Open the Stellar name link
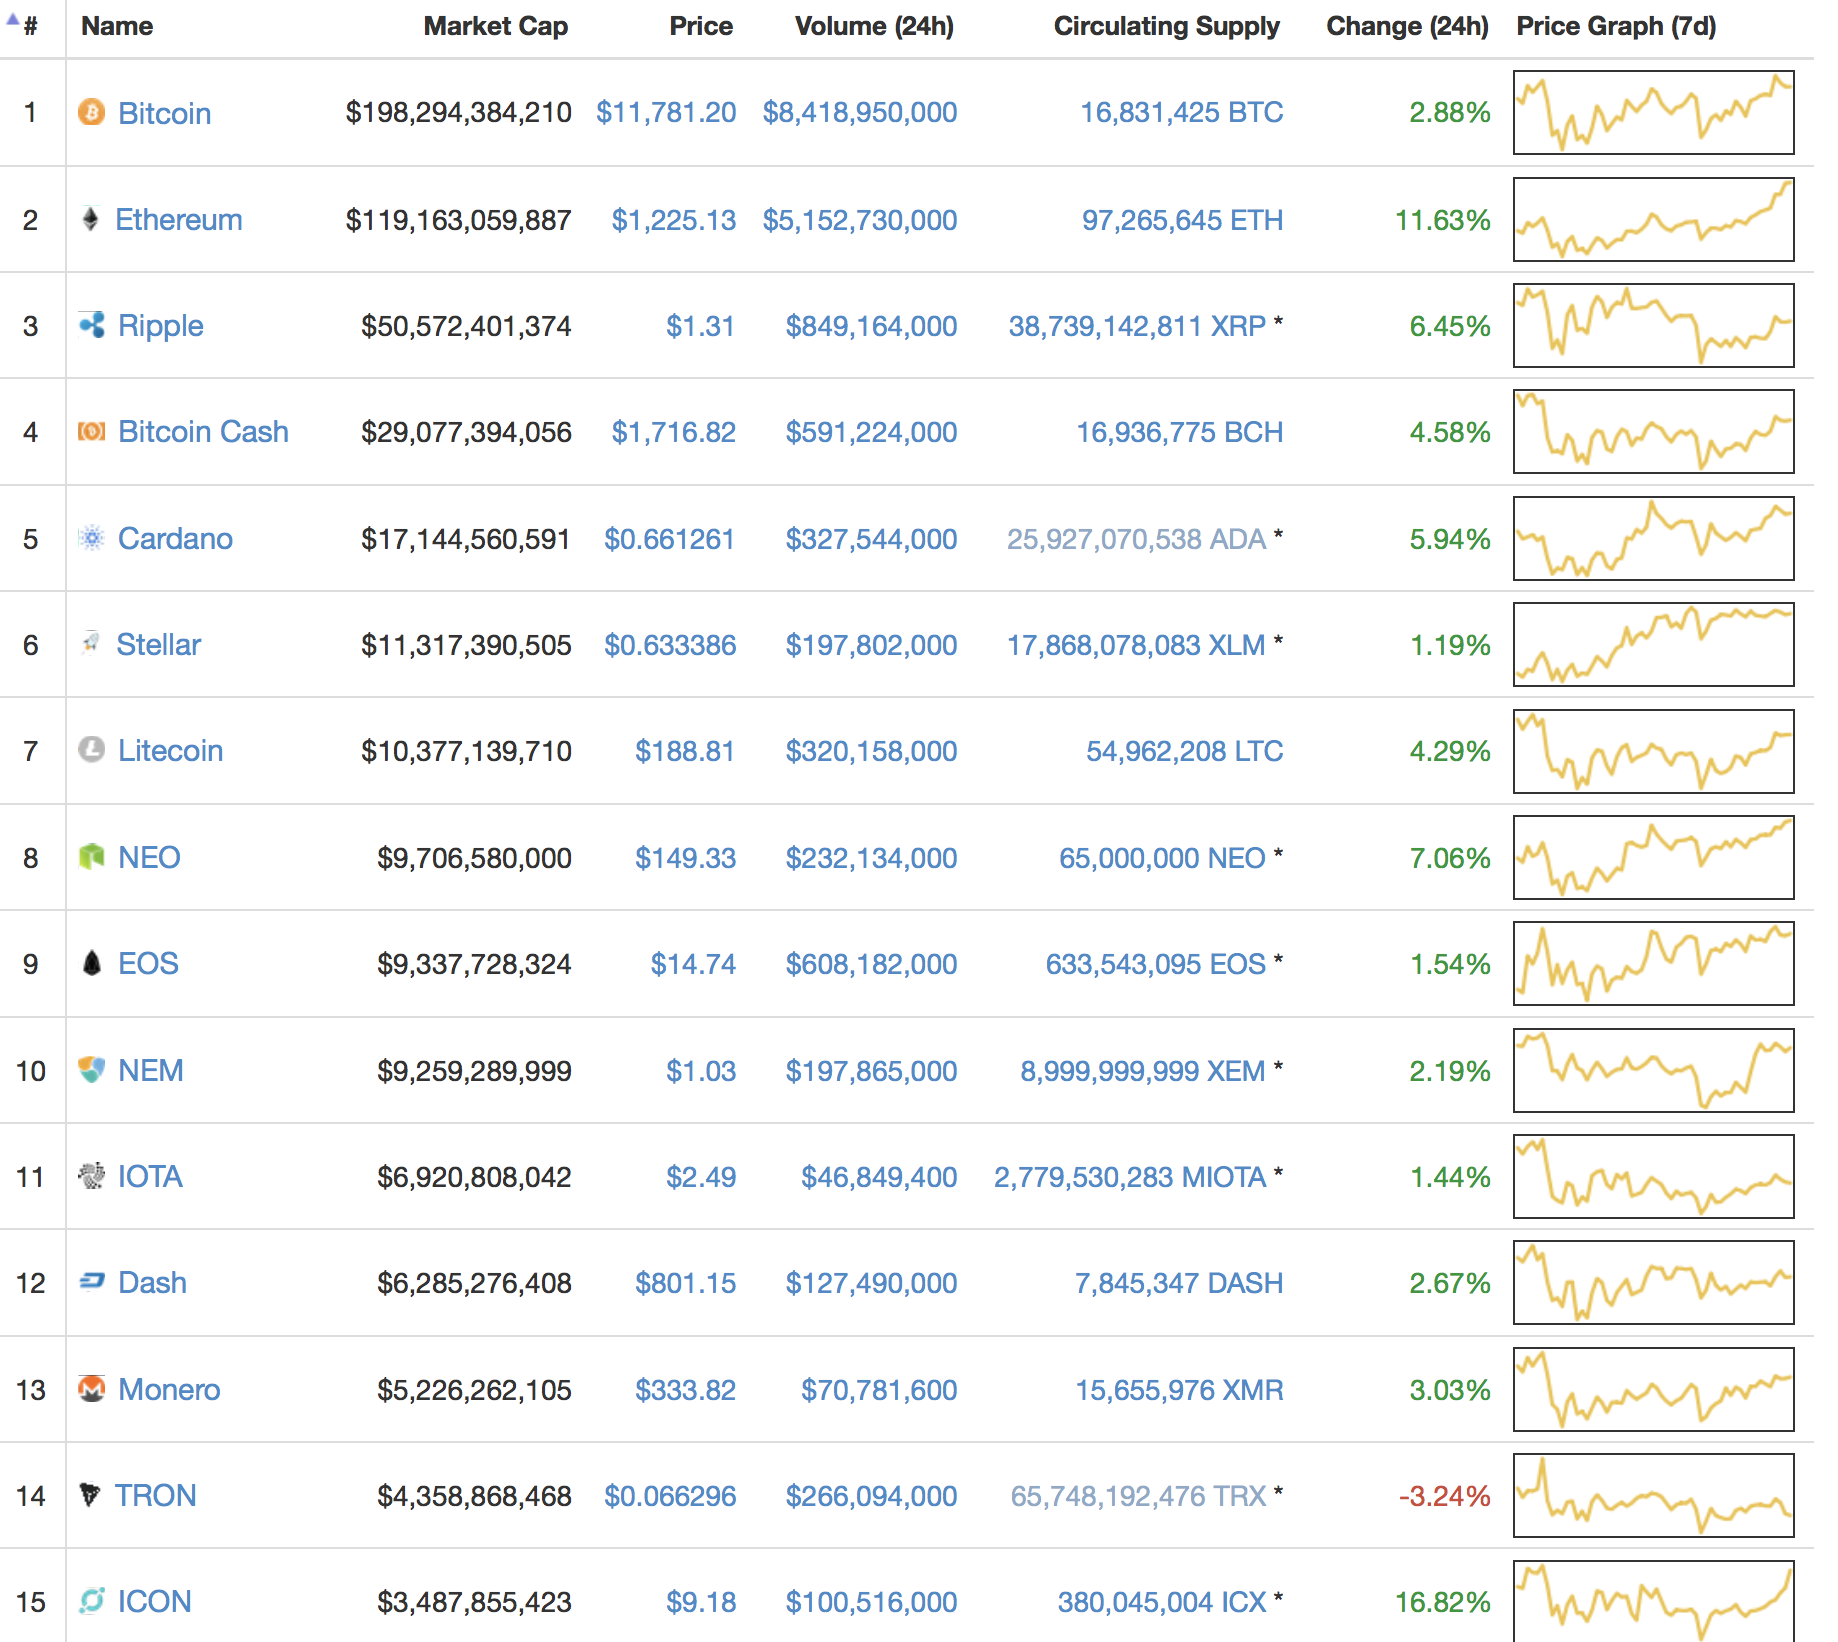Image resolution: width=1838 pixels, height=1642 pixels. point(158,644)
